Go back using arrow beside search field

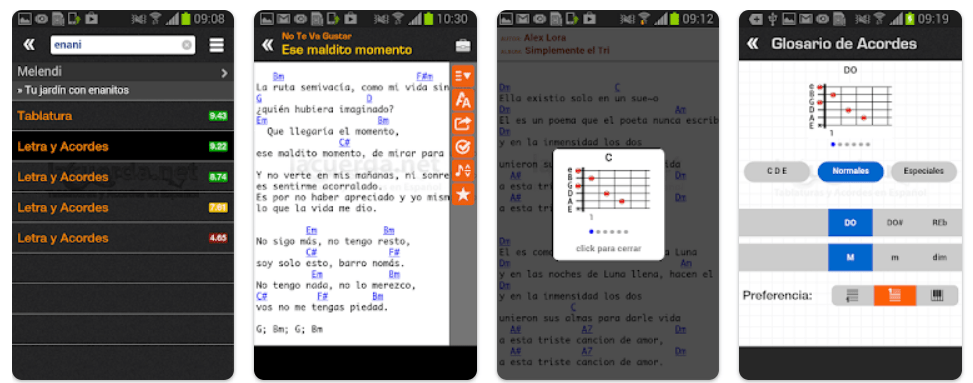coord(29,45)
